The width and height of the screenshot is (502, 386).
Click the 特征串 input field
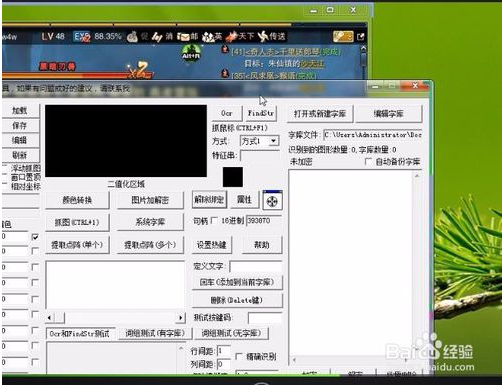click(260, 156)
